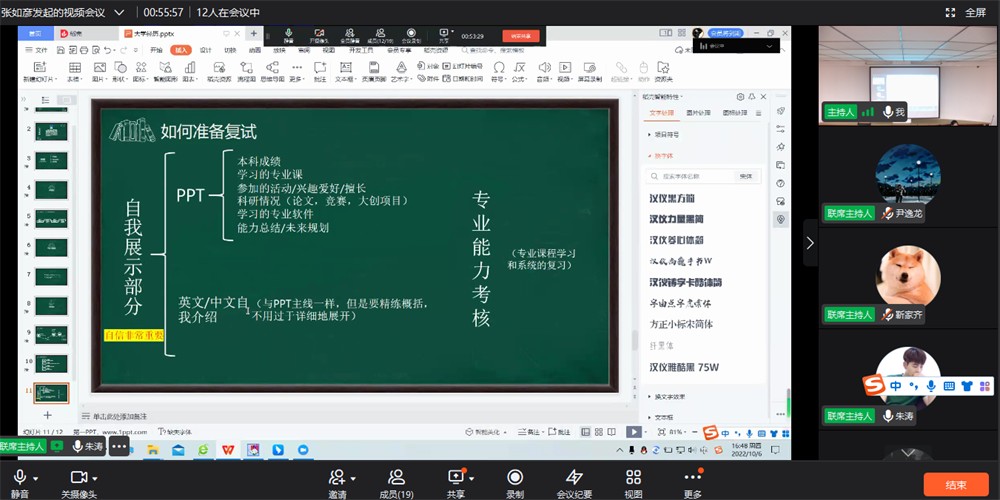Click the 视图 layout view icon

point(633,478)
